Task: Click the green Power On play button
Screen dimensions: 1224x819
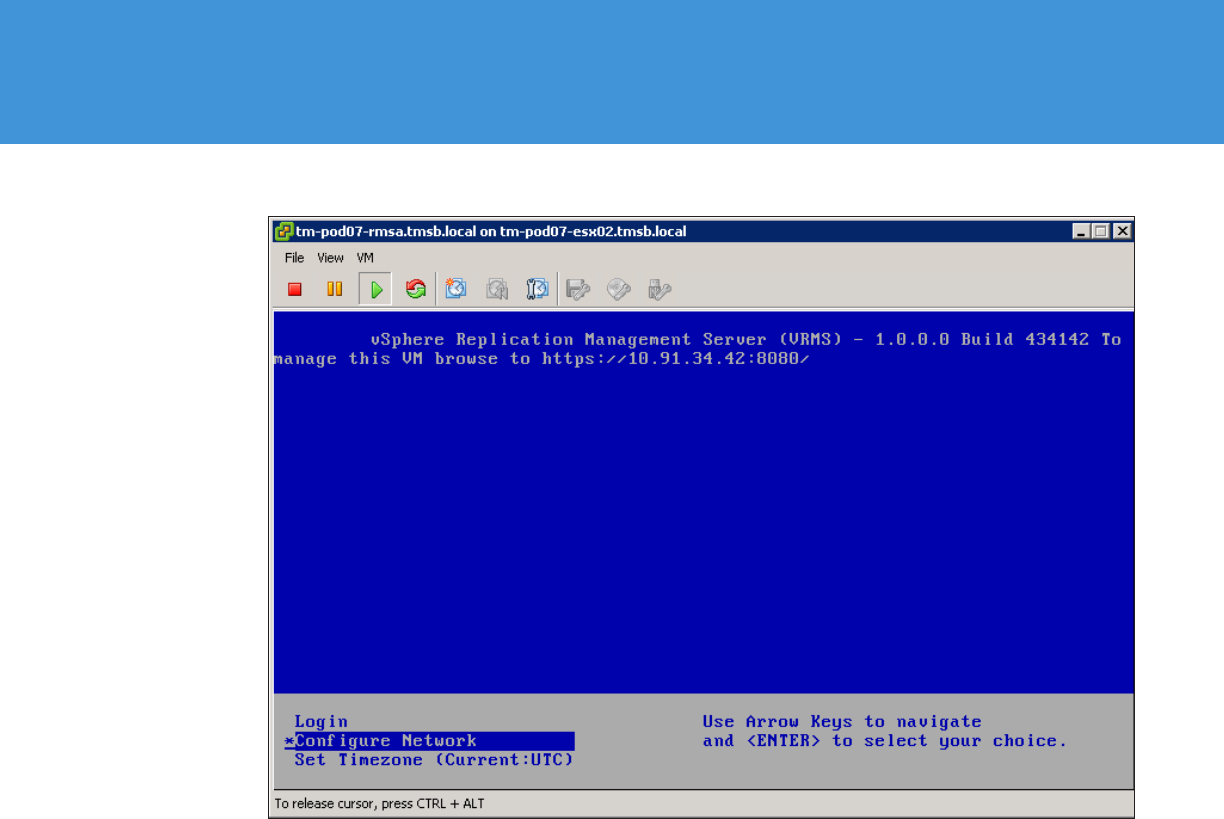Action: coord(376,289)
